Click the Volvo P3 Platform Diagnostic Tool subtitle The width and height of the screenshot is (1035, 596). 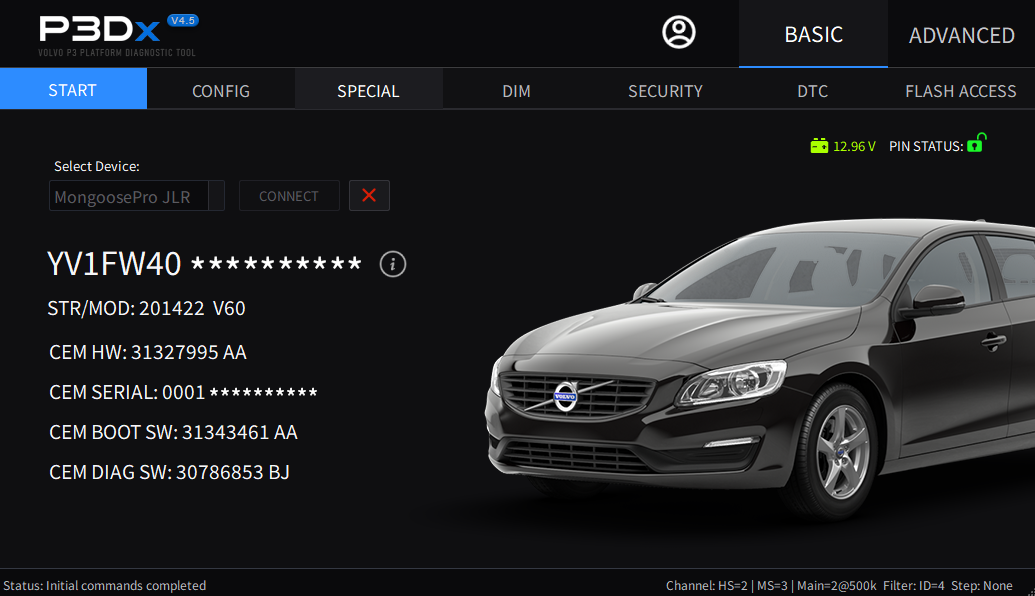tap(117, 53)
